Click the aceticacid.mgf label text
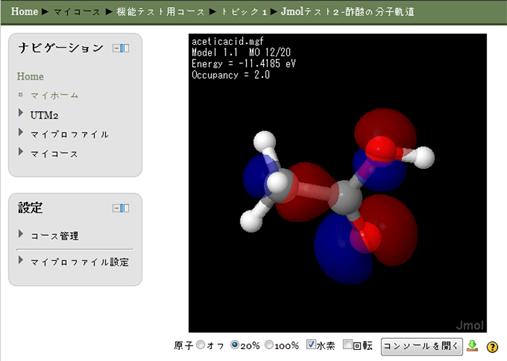507x361 pixels. click(x=227, y=41)
